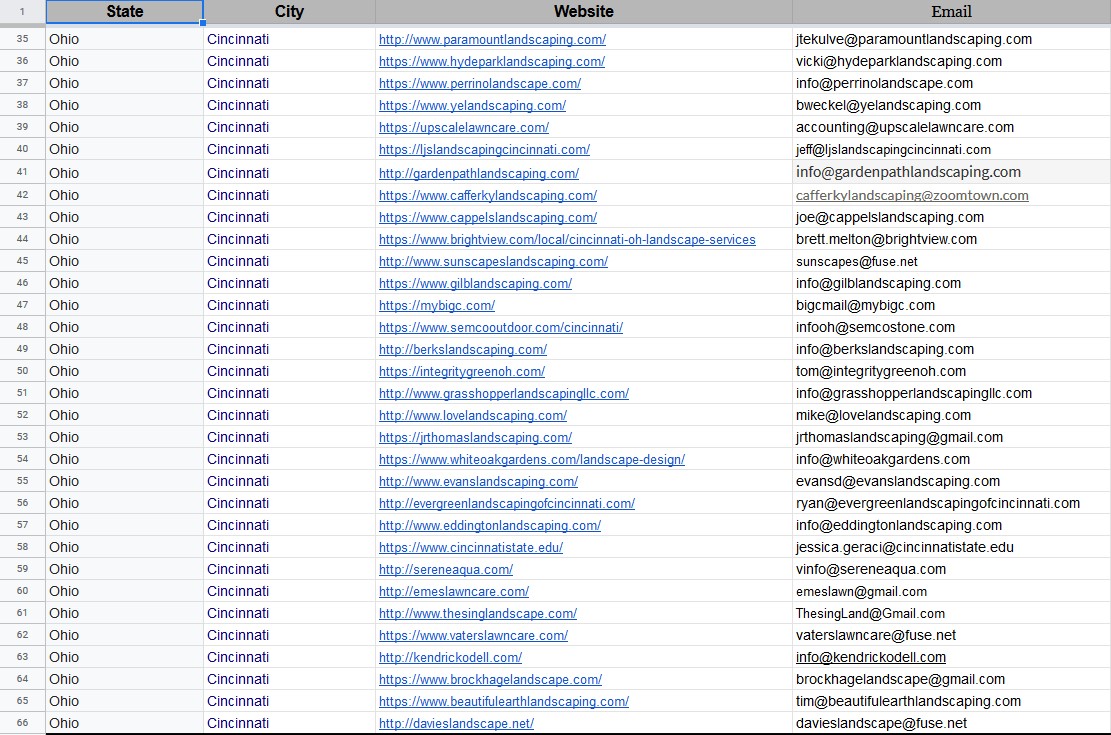Open the sereneaqua.com link

pos(446,569)
